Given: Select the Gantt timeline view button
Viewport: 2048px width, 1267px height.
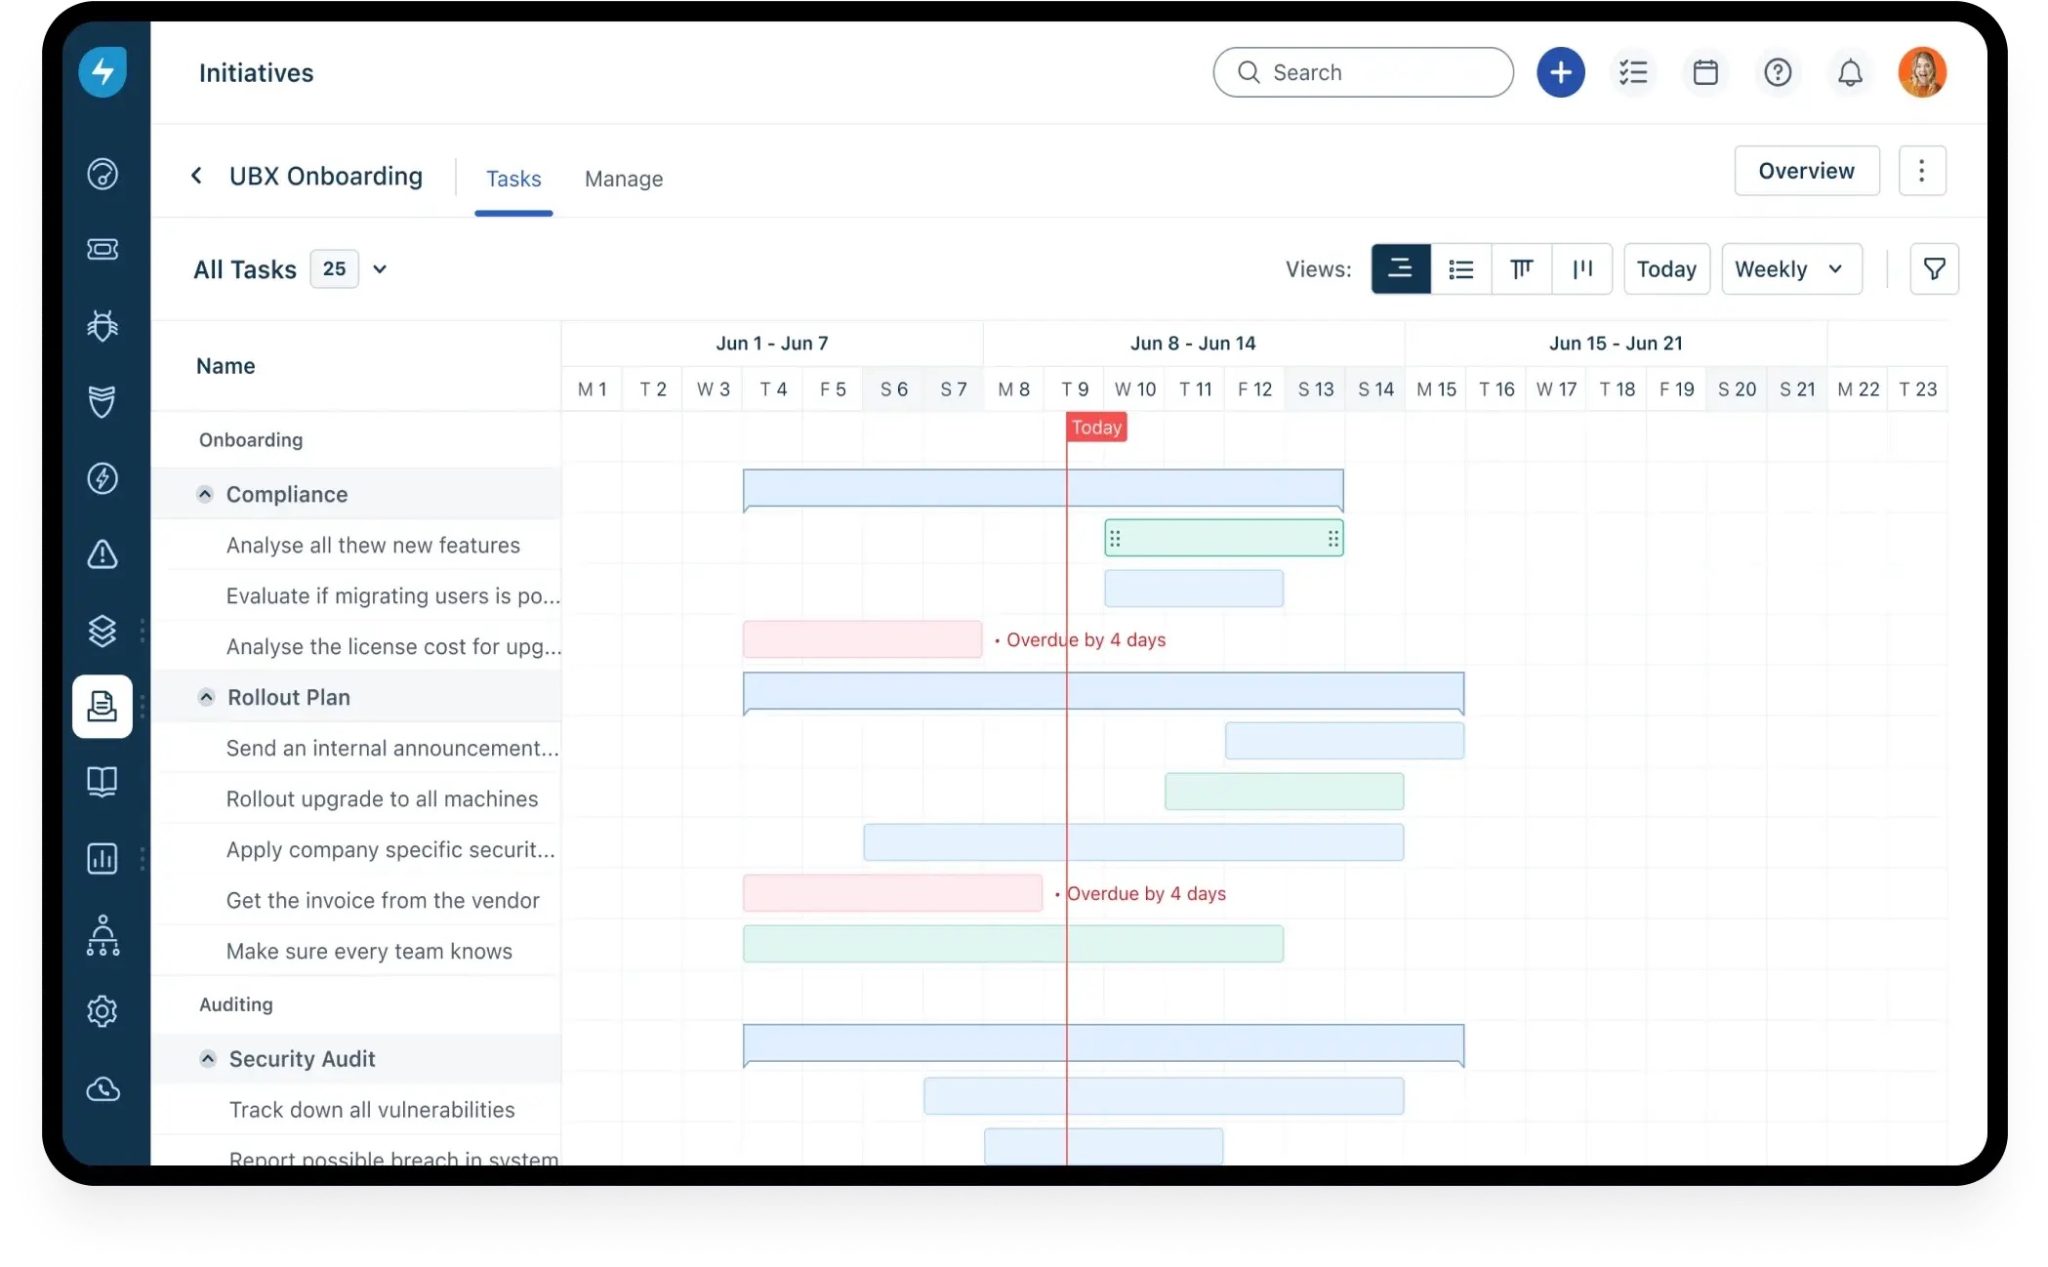Looking at the screenshot, I should click(1400, 269).
